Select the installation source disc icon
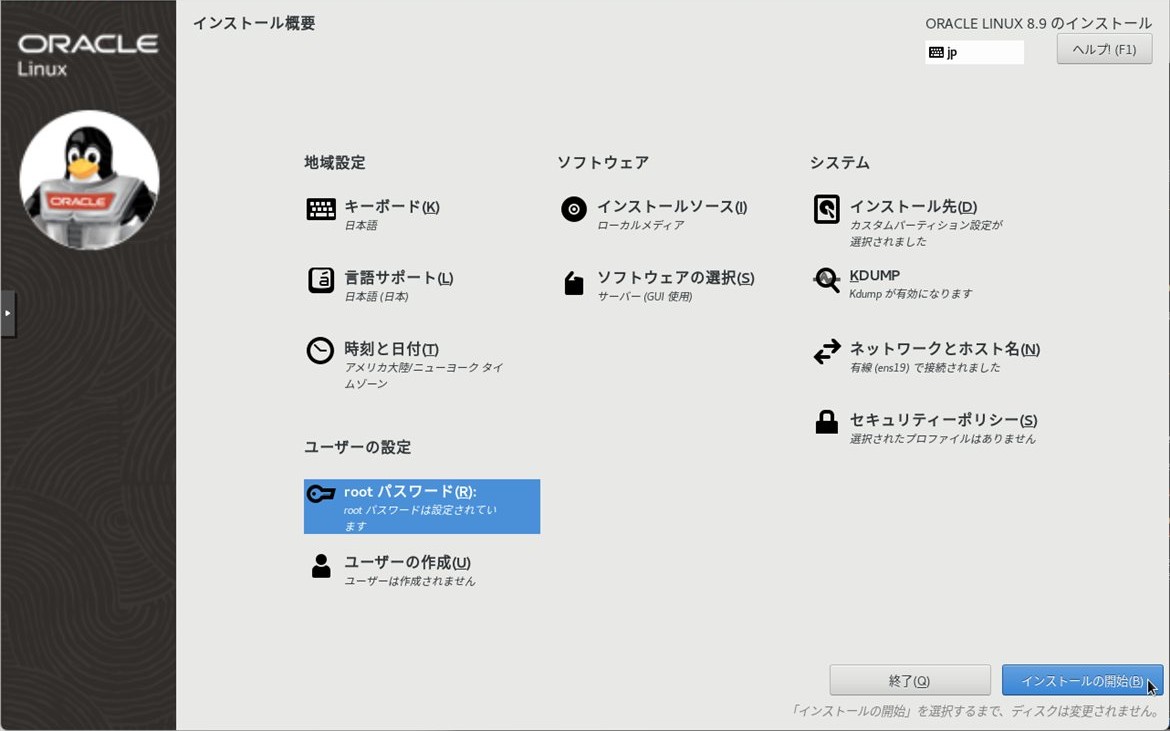Image resolution: width=1170 pixels, height=731 pixels. point(573,210)
